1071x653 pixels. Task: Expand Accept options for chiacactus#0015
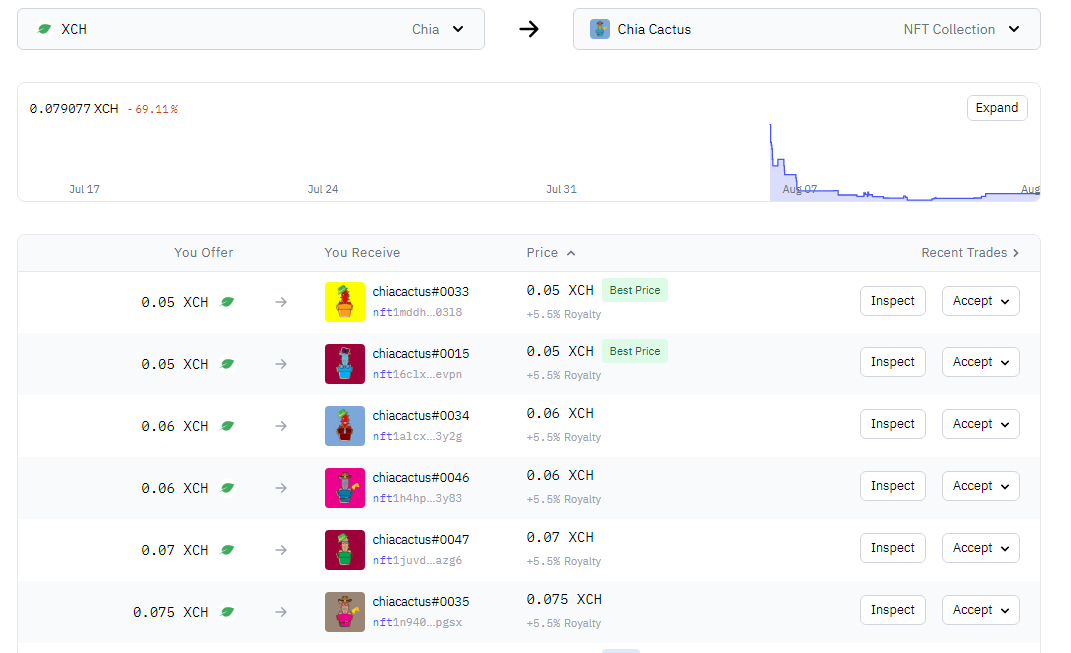981,362
